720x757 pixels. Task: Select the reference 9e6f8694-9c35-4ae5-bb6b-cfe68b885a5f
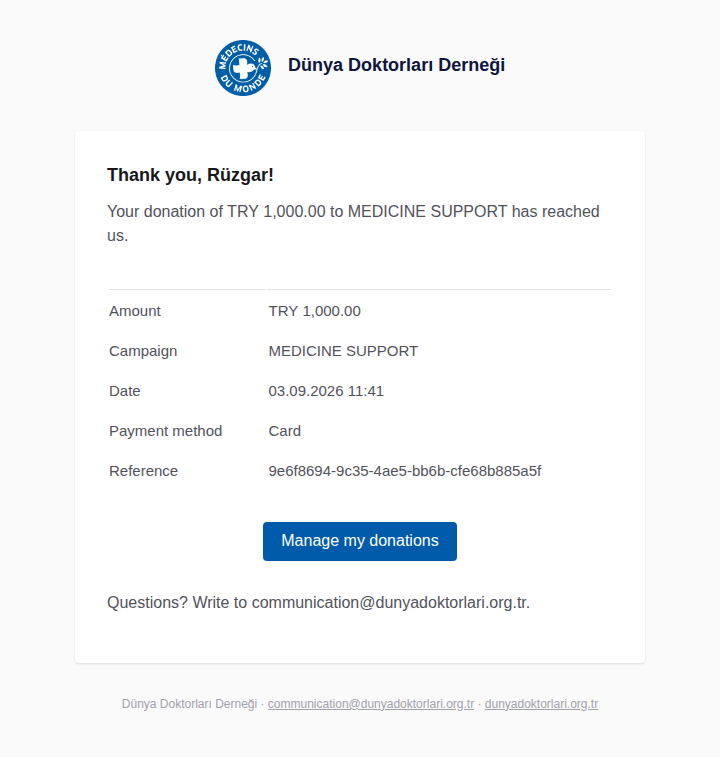[405, 471]
